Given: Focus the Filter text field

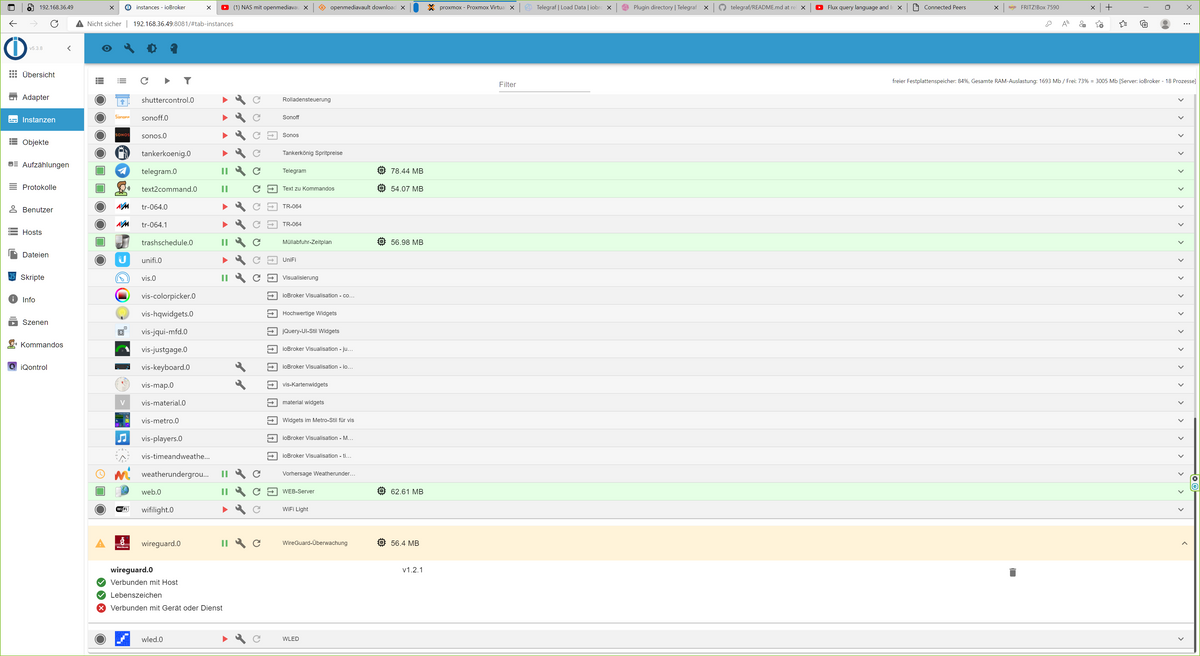Looking at the screenshot, I should 544,85.
